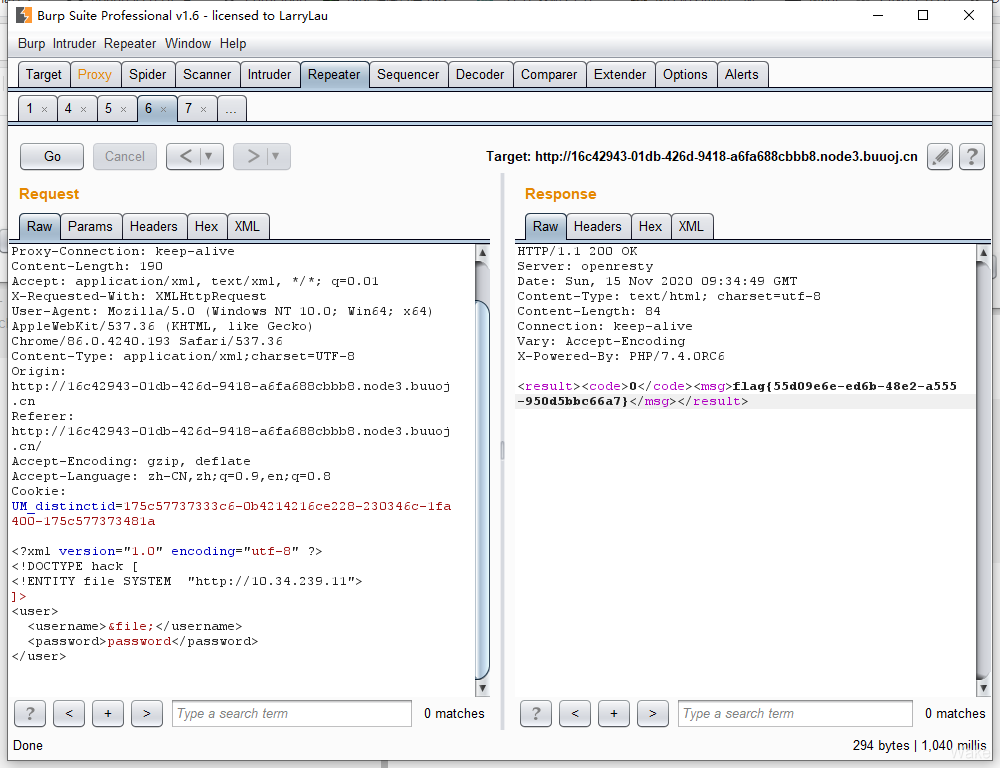The image size is (1000, 768).
Task: Open the Request XML view tab
Action: pos(247,226)
